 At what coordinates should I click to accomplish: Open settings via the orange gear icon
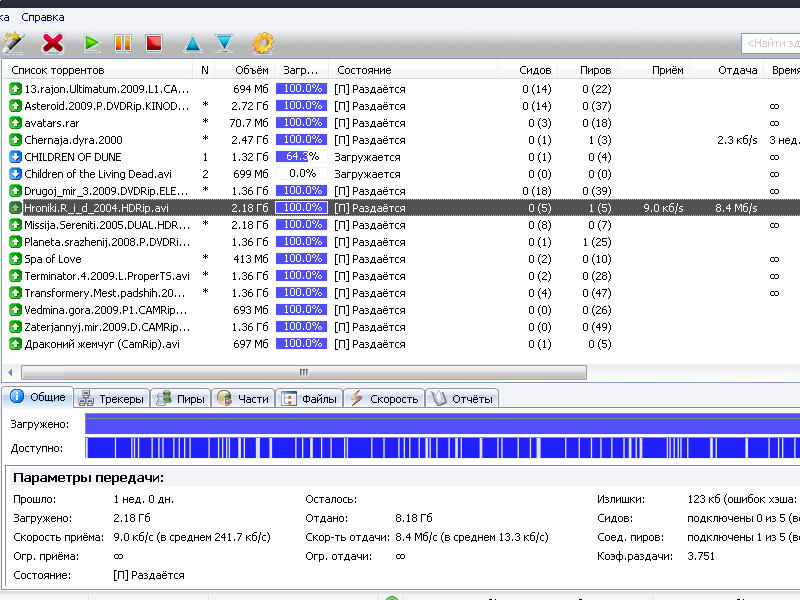[263, 43]
